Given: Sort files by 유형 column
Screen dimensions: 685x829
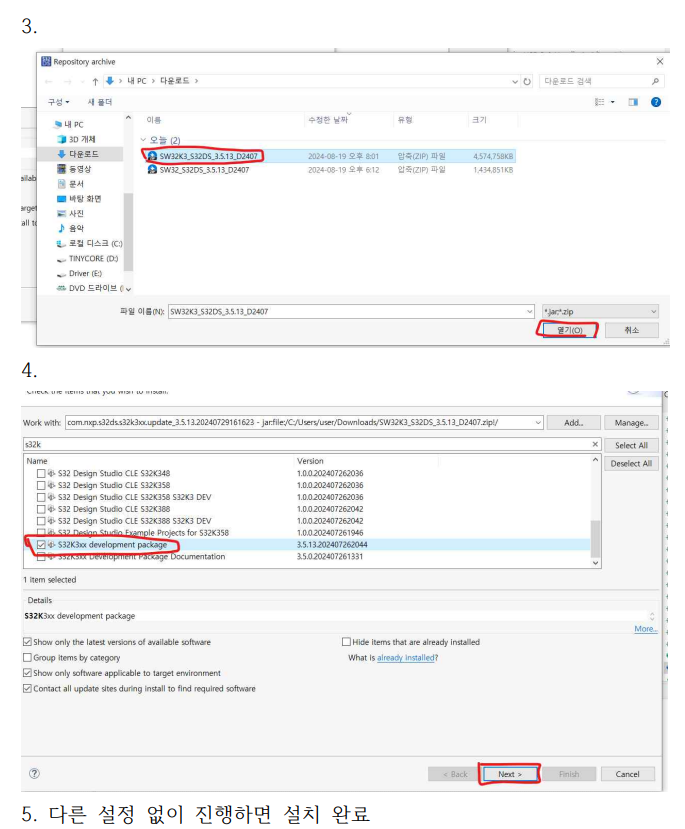Looking at the screenshot, I should coord(405,120).
